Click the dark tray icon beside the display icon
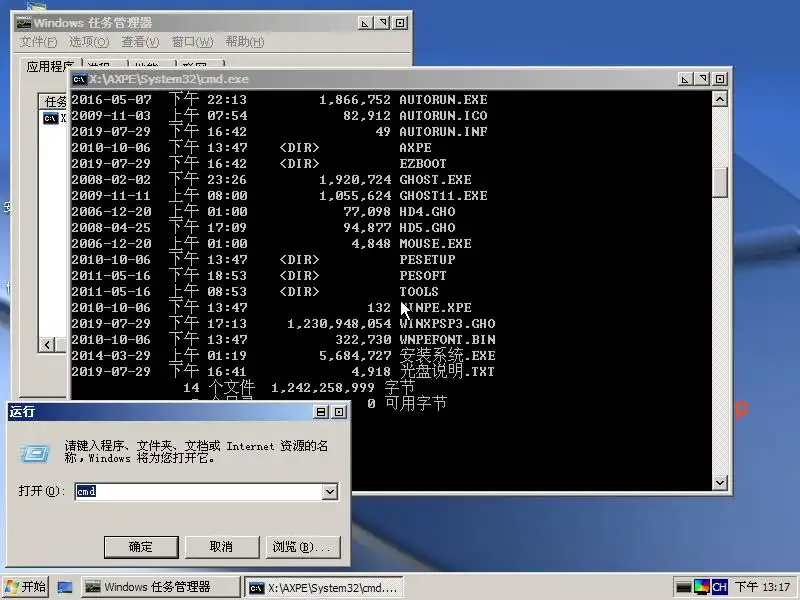 coord(684,587)
